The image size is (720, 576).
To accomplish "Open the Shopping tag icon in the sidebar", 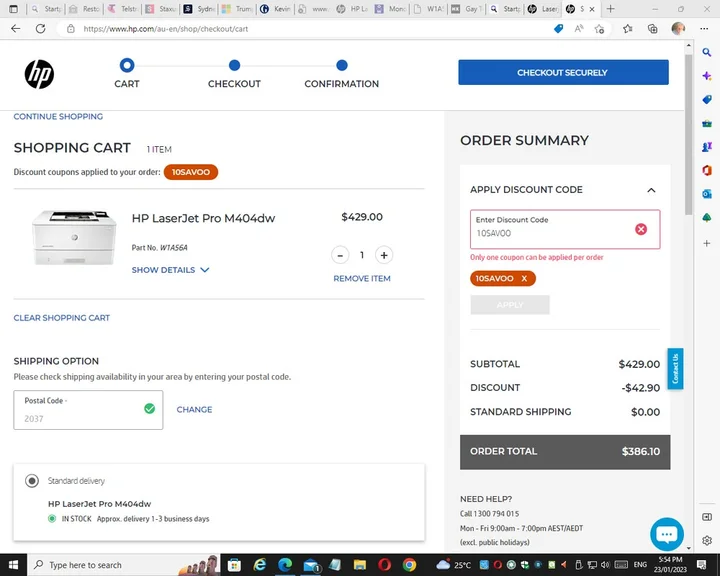I will 707,100.
